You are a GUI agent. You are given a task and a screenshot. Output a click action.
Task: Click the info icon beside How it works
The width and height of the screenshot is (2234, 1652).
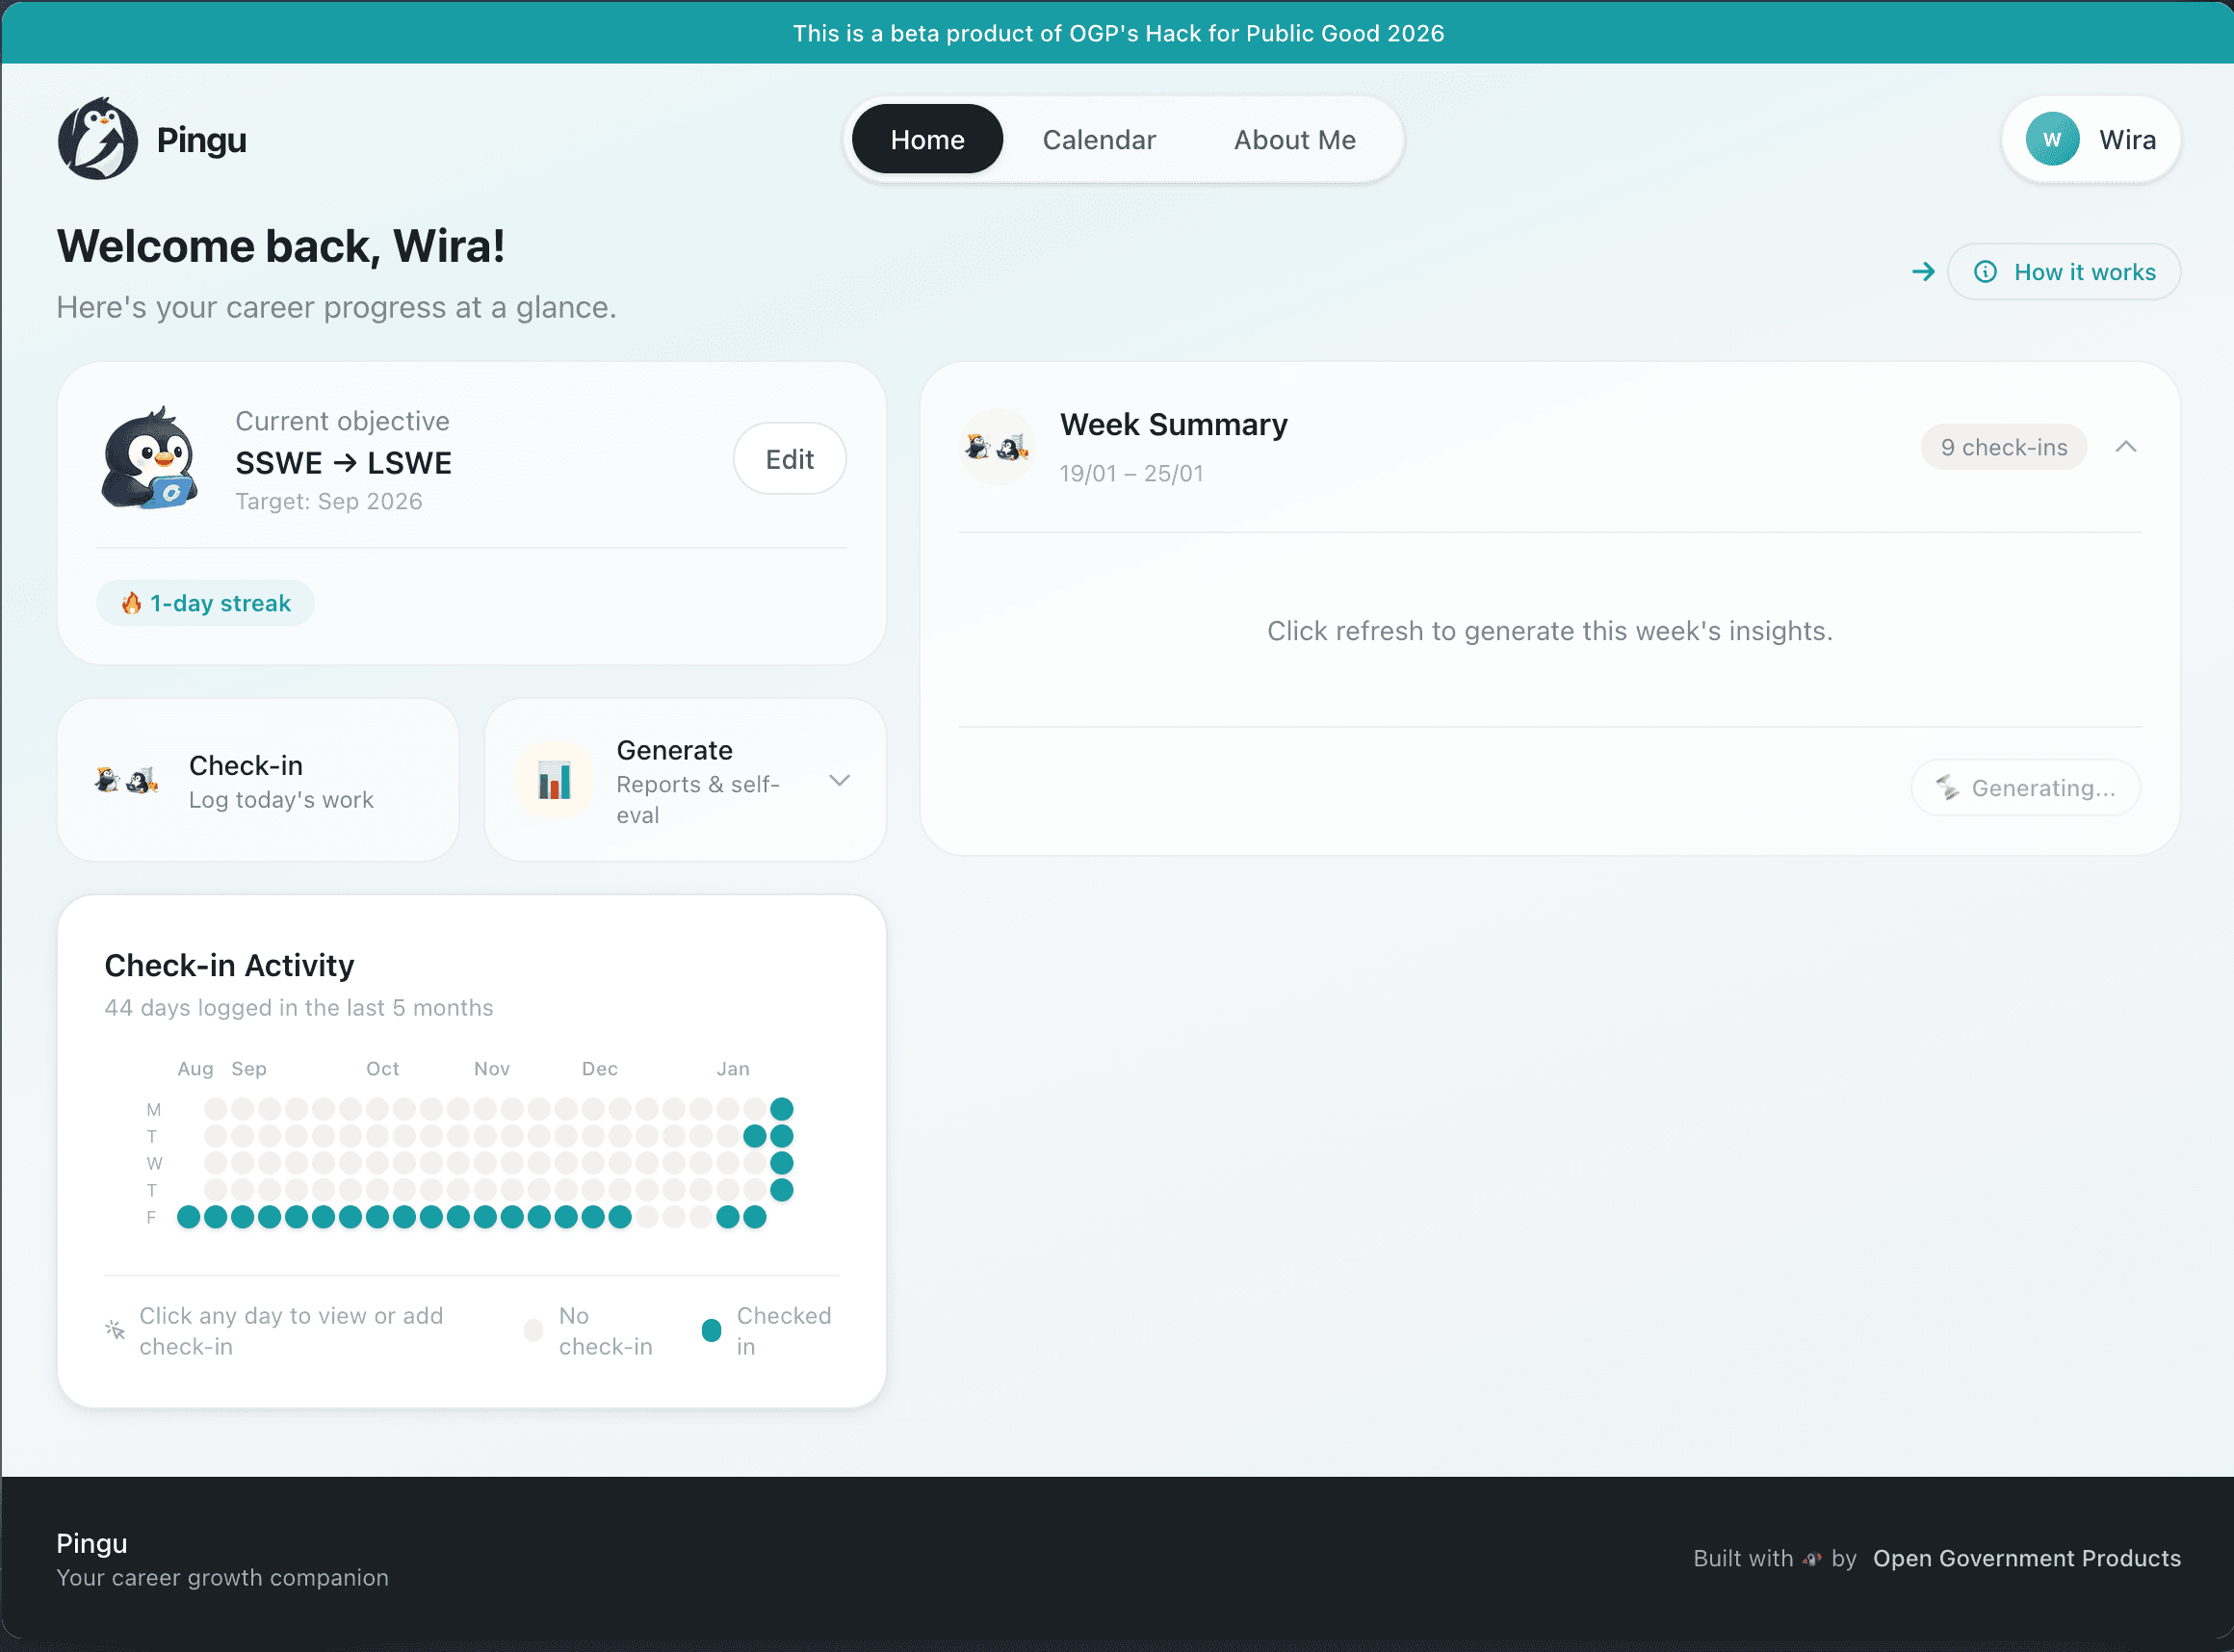point(1986,271)
